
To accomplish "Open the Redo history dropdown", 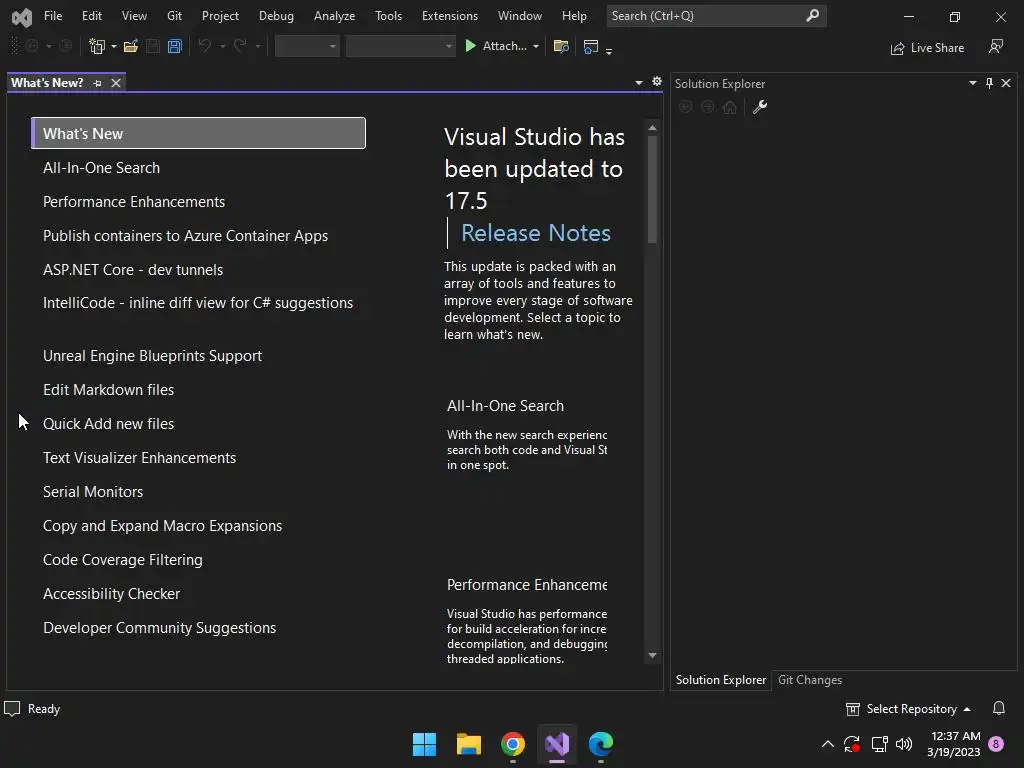I will tap(257, 46).
